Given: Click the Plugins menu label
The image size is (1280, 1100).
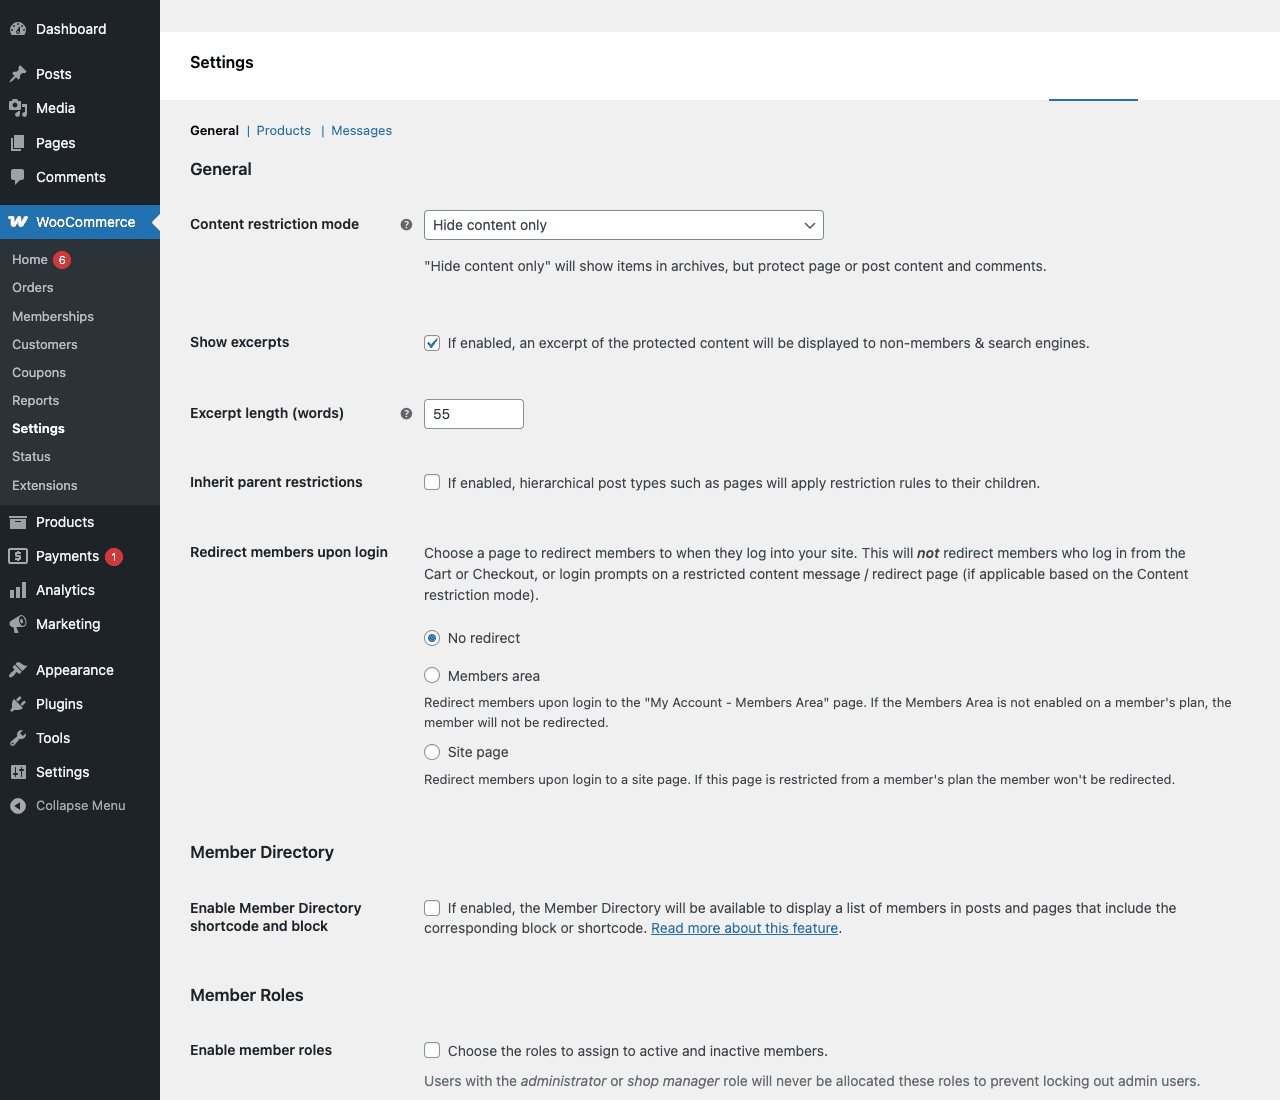Looking at the screenshot, I should 60,704.
